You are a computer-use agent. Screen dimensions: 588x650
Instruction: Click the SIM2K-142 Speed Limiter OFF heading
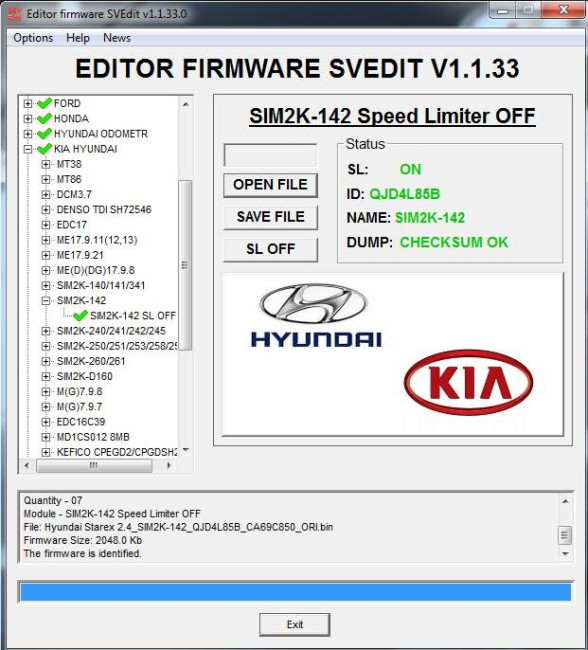tap(392, 116)
